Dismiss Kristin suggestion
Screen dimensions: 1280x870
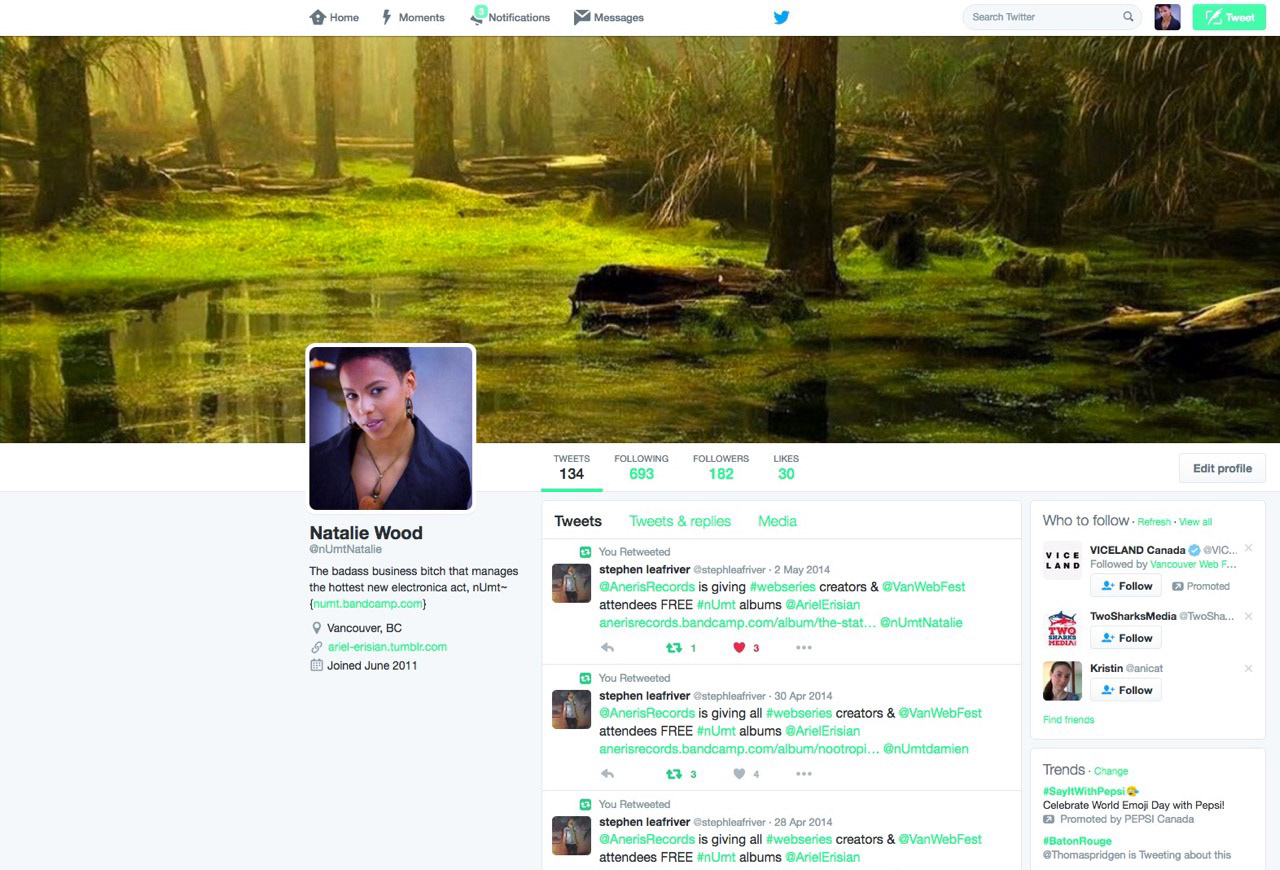click(x=1248, y=668)
